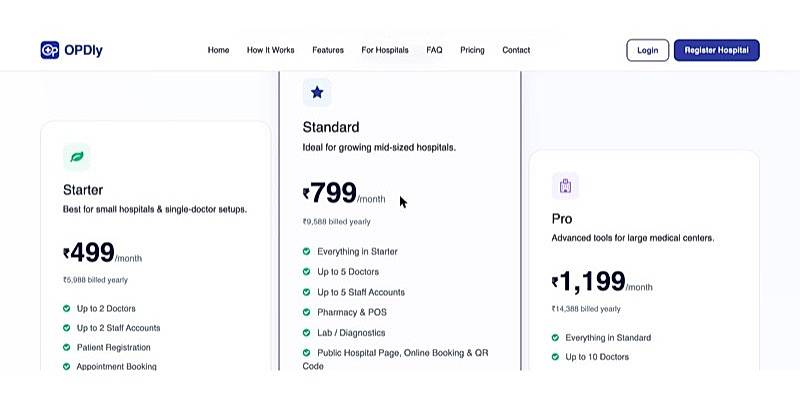The height and width of the screenshot is (400, 800).
Task: Go to the Home nav link
Action: pyautogui.click(x=218, y=50)
